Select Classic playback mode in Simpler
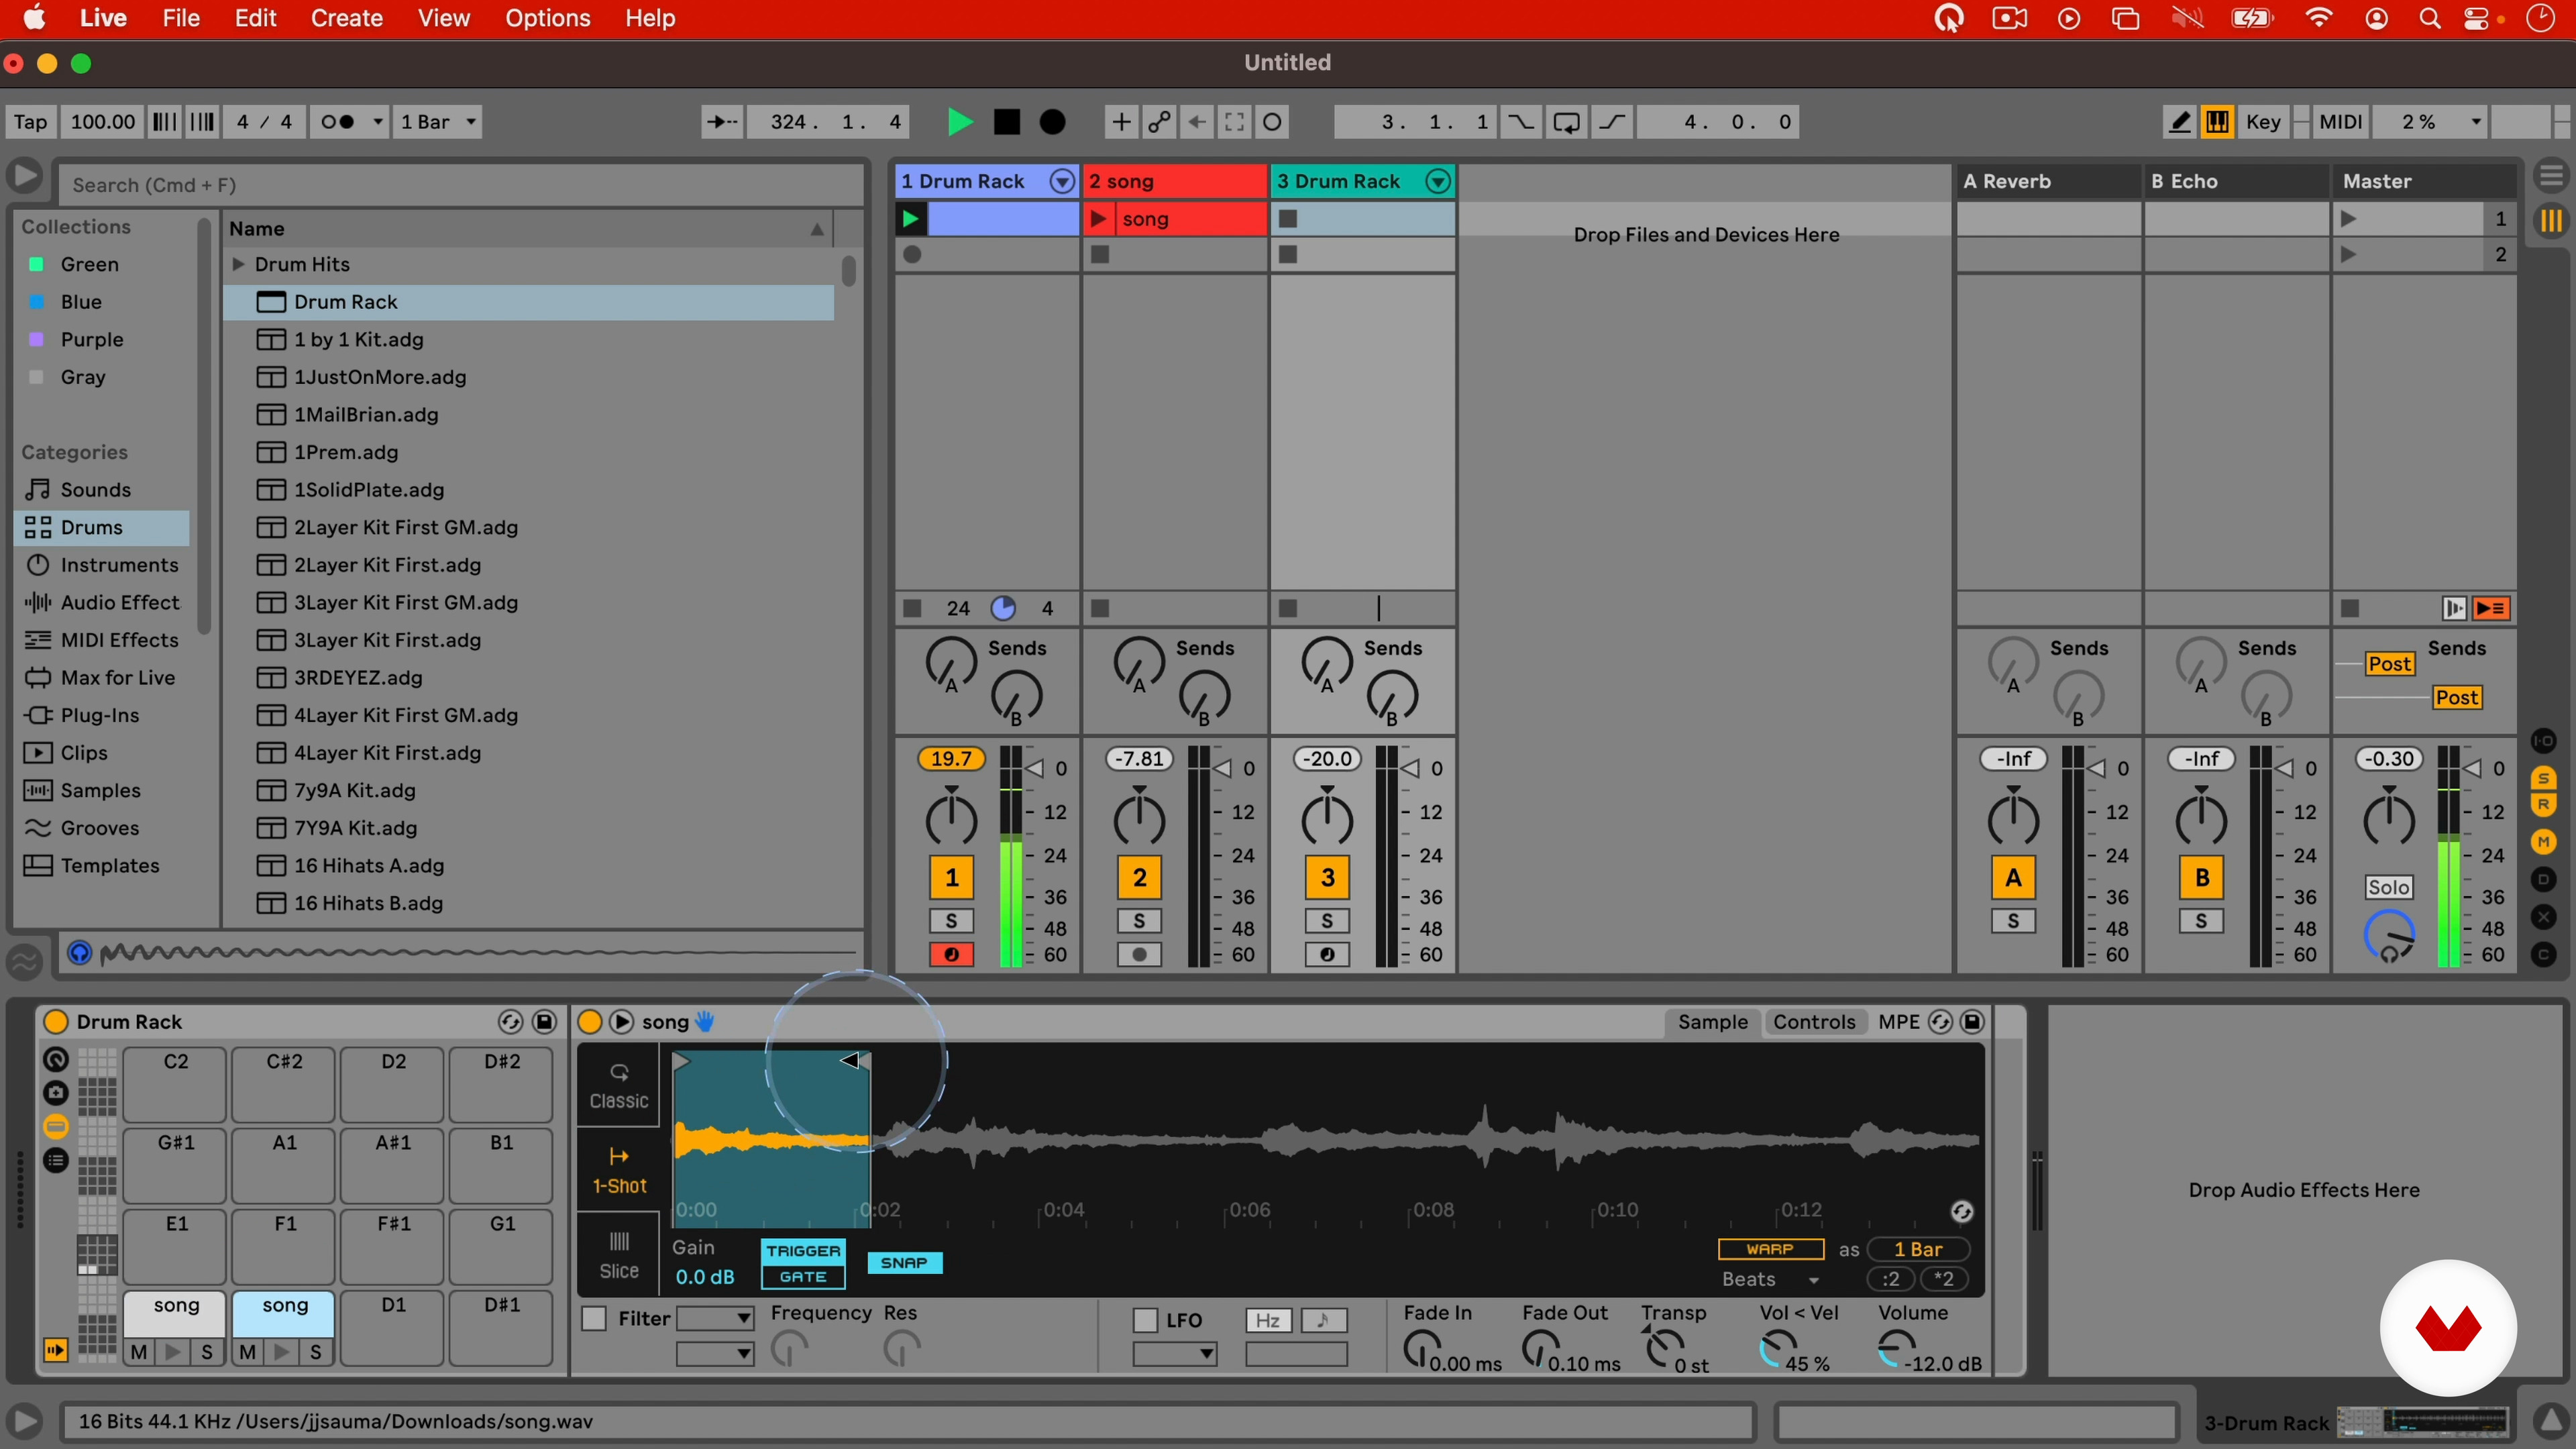The height and width of the screenshot is (1449, 2576). tap(619, 1087)
